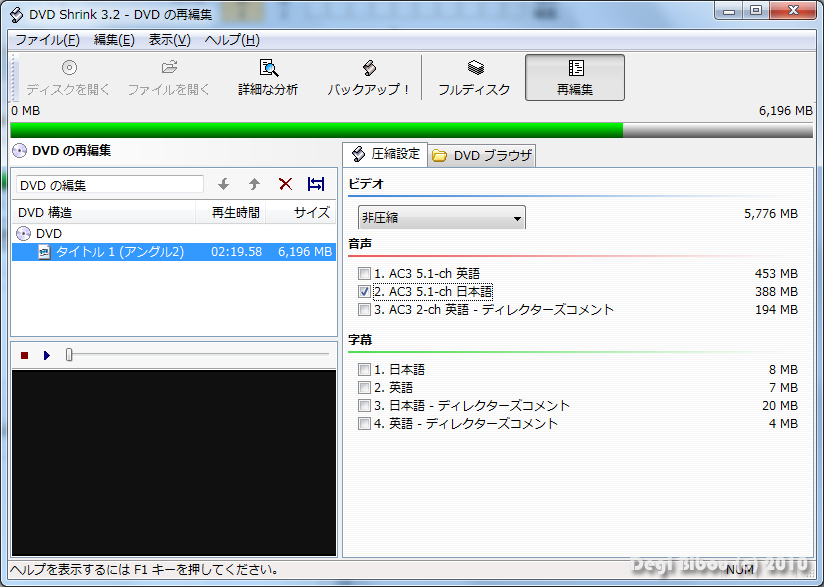
Task: Select the DVD root disc node
Action: (39, 233)
